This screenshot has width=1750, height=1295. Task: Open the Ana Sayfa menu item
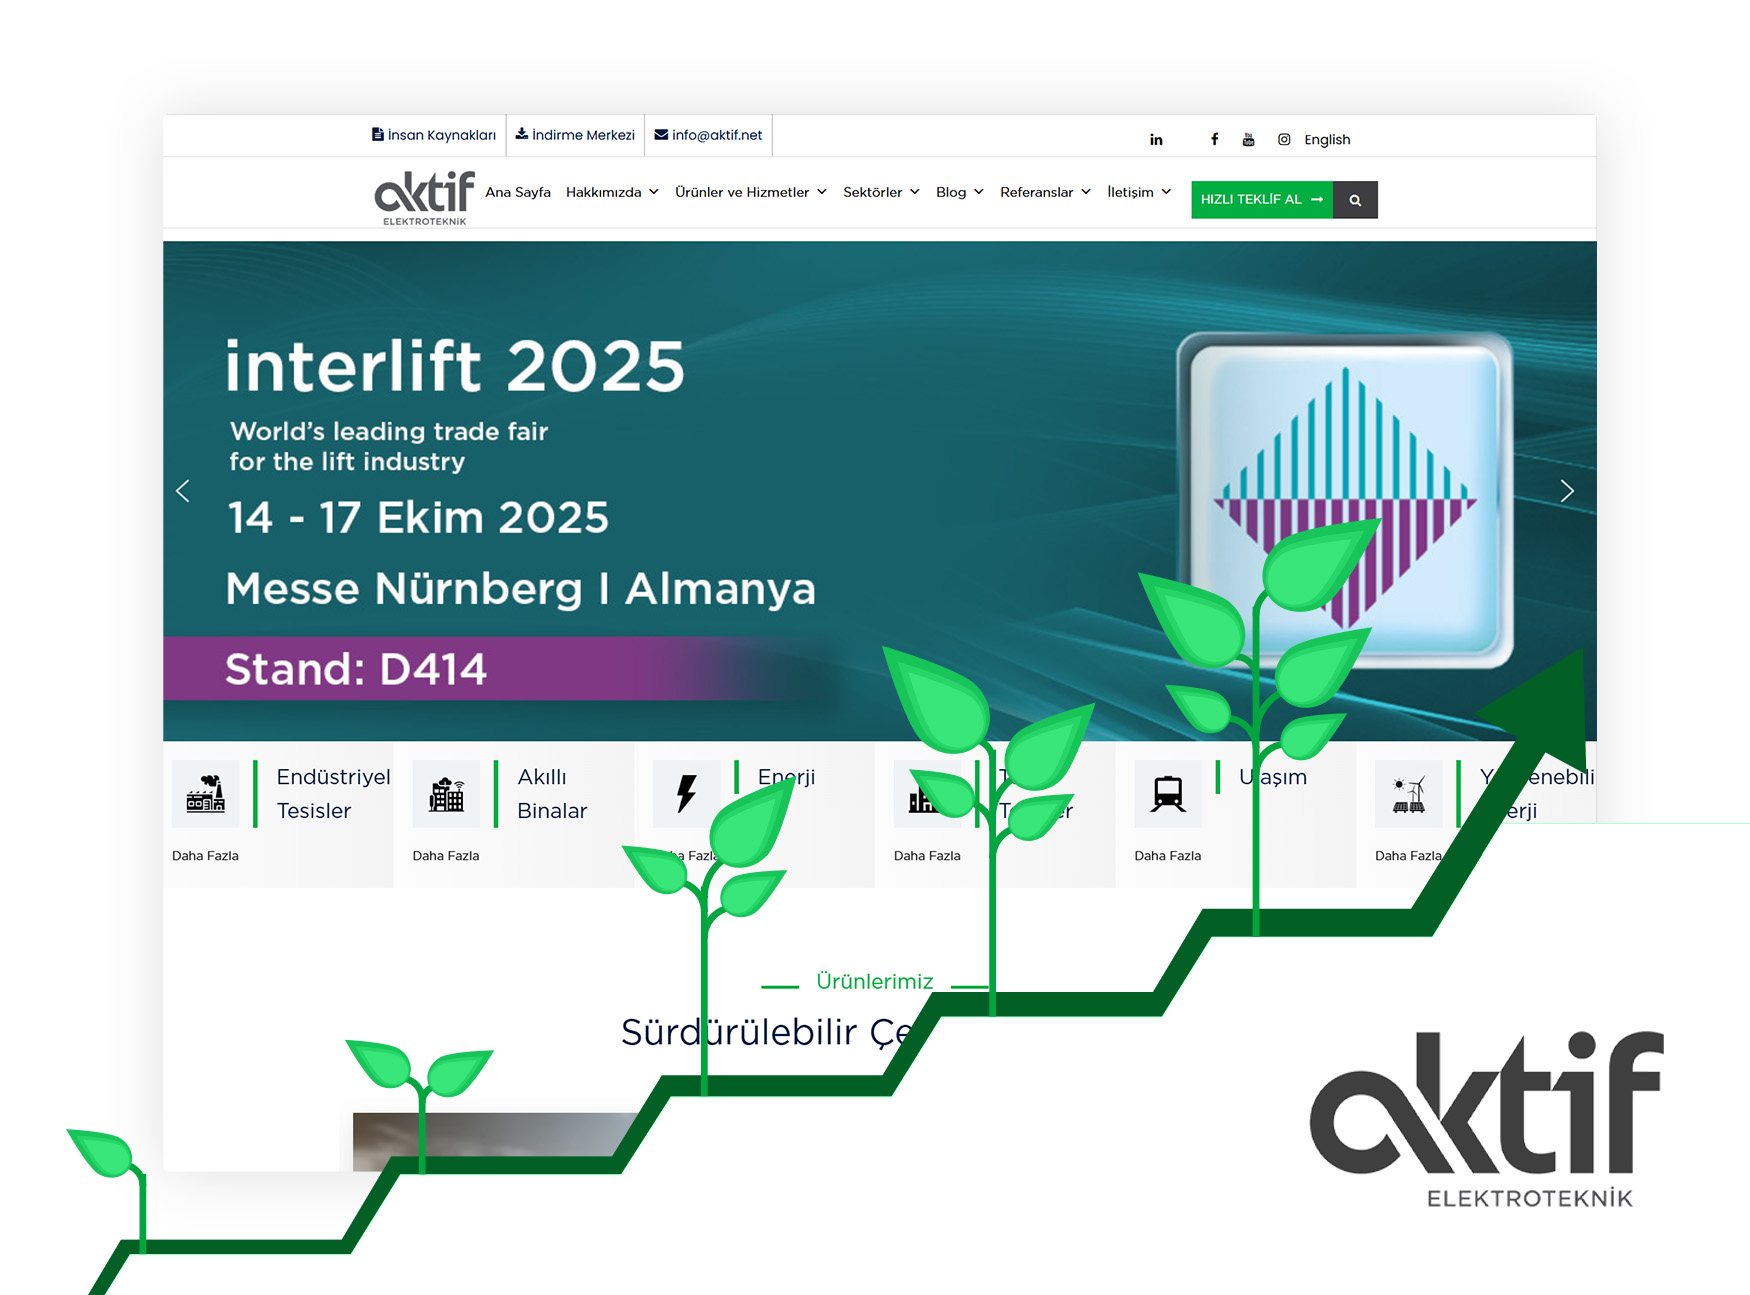click(x=518, y=192)
